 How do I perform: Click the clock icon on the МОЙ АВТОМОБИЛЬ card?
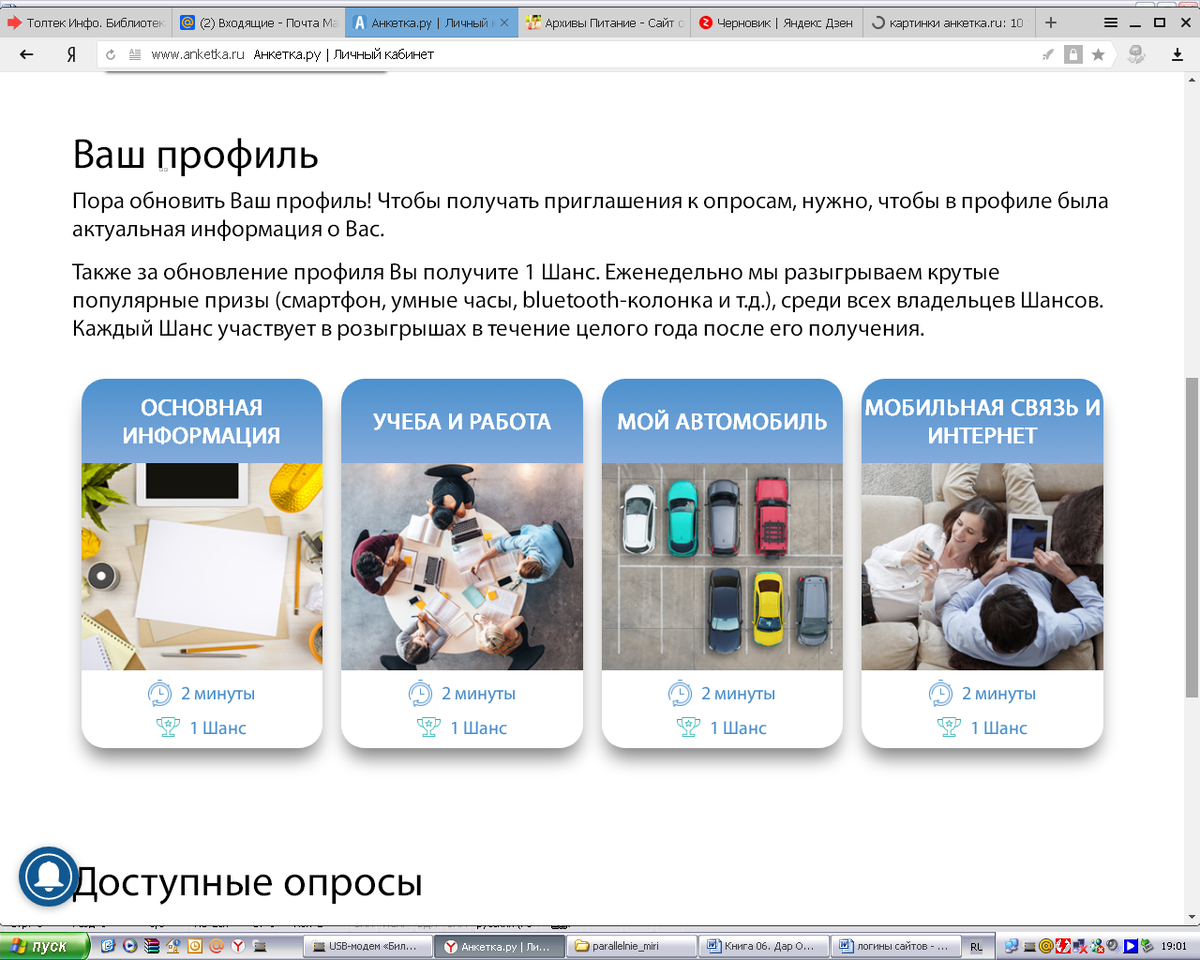tap(681, 693)
